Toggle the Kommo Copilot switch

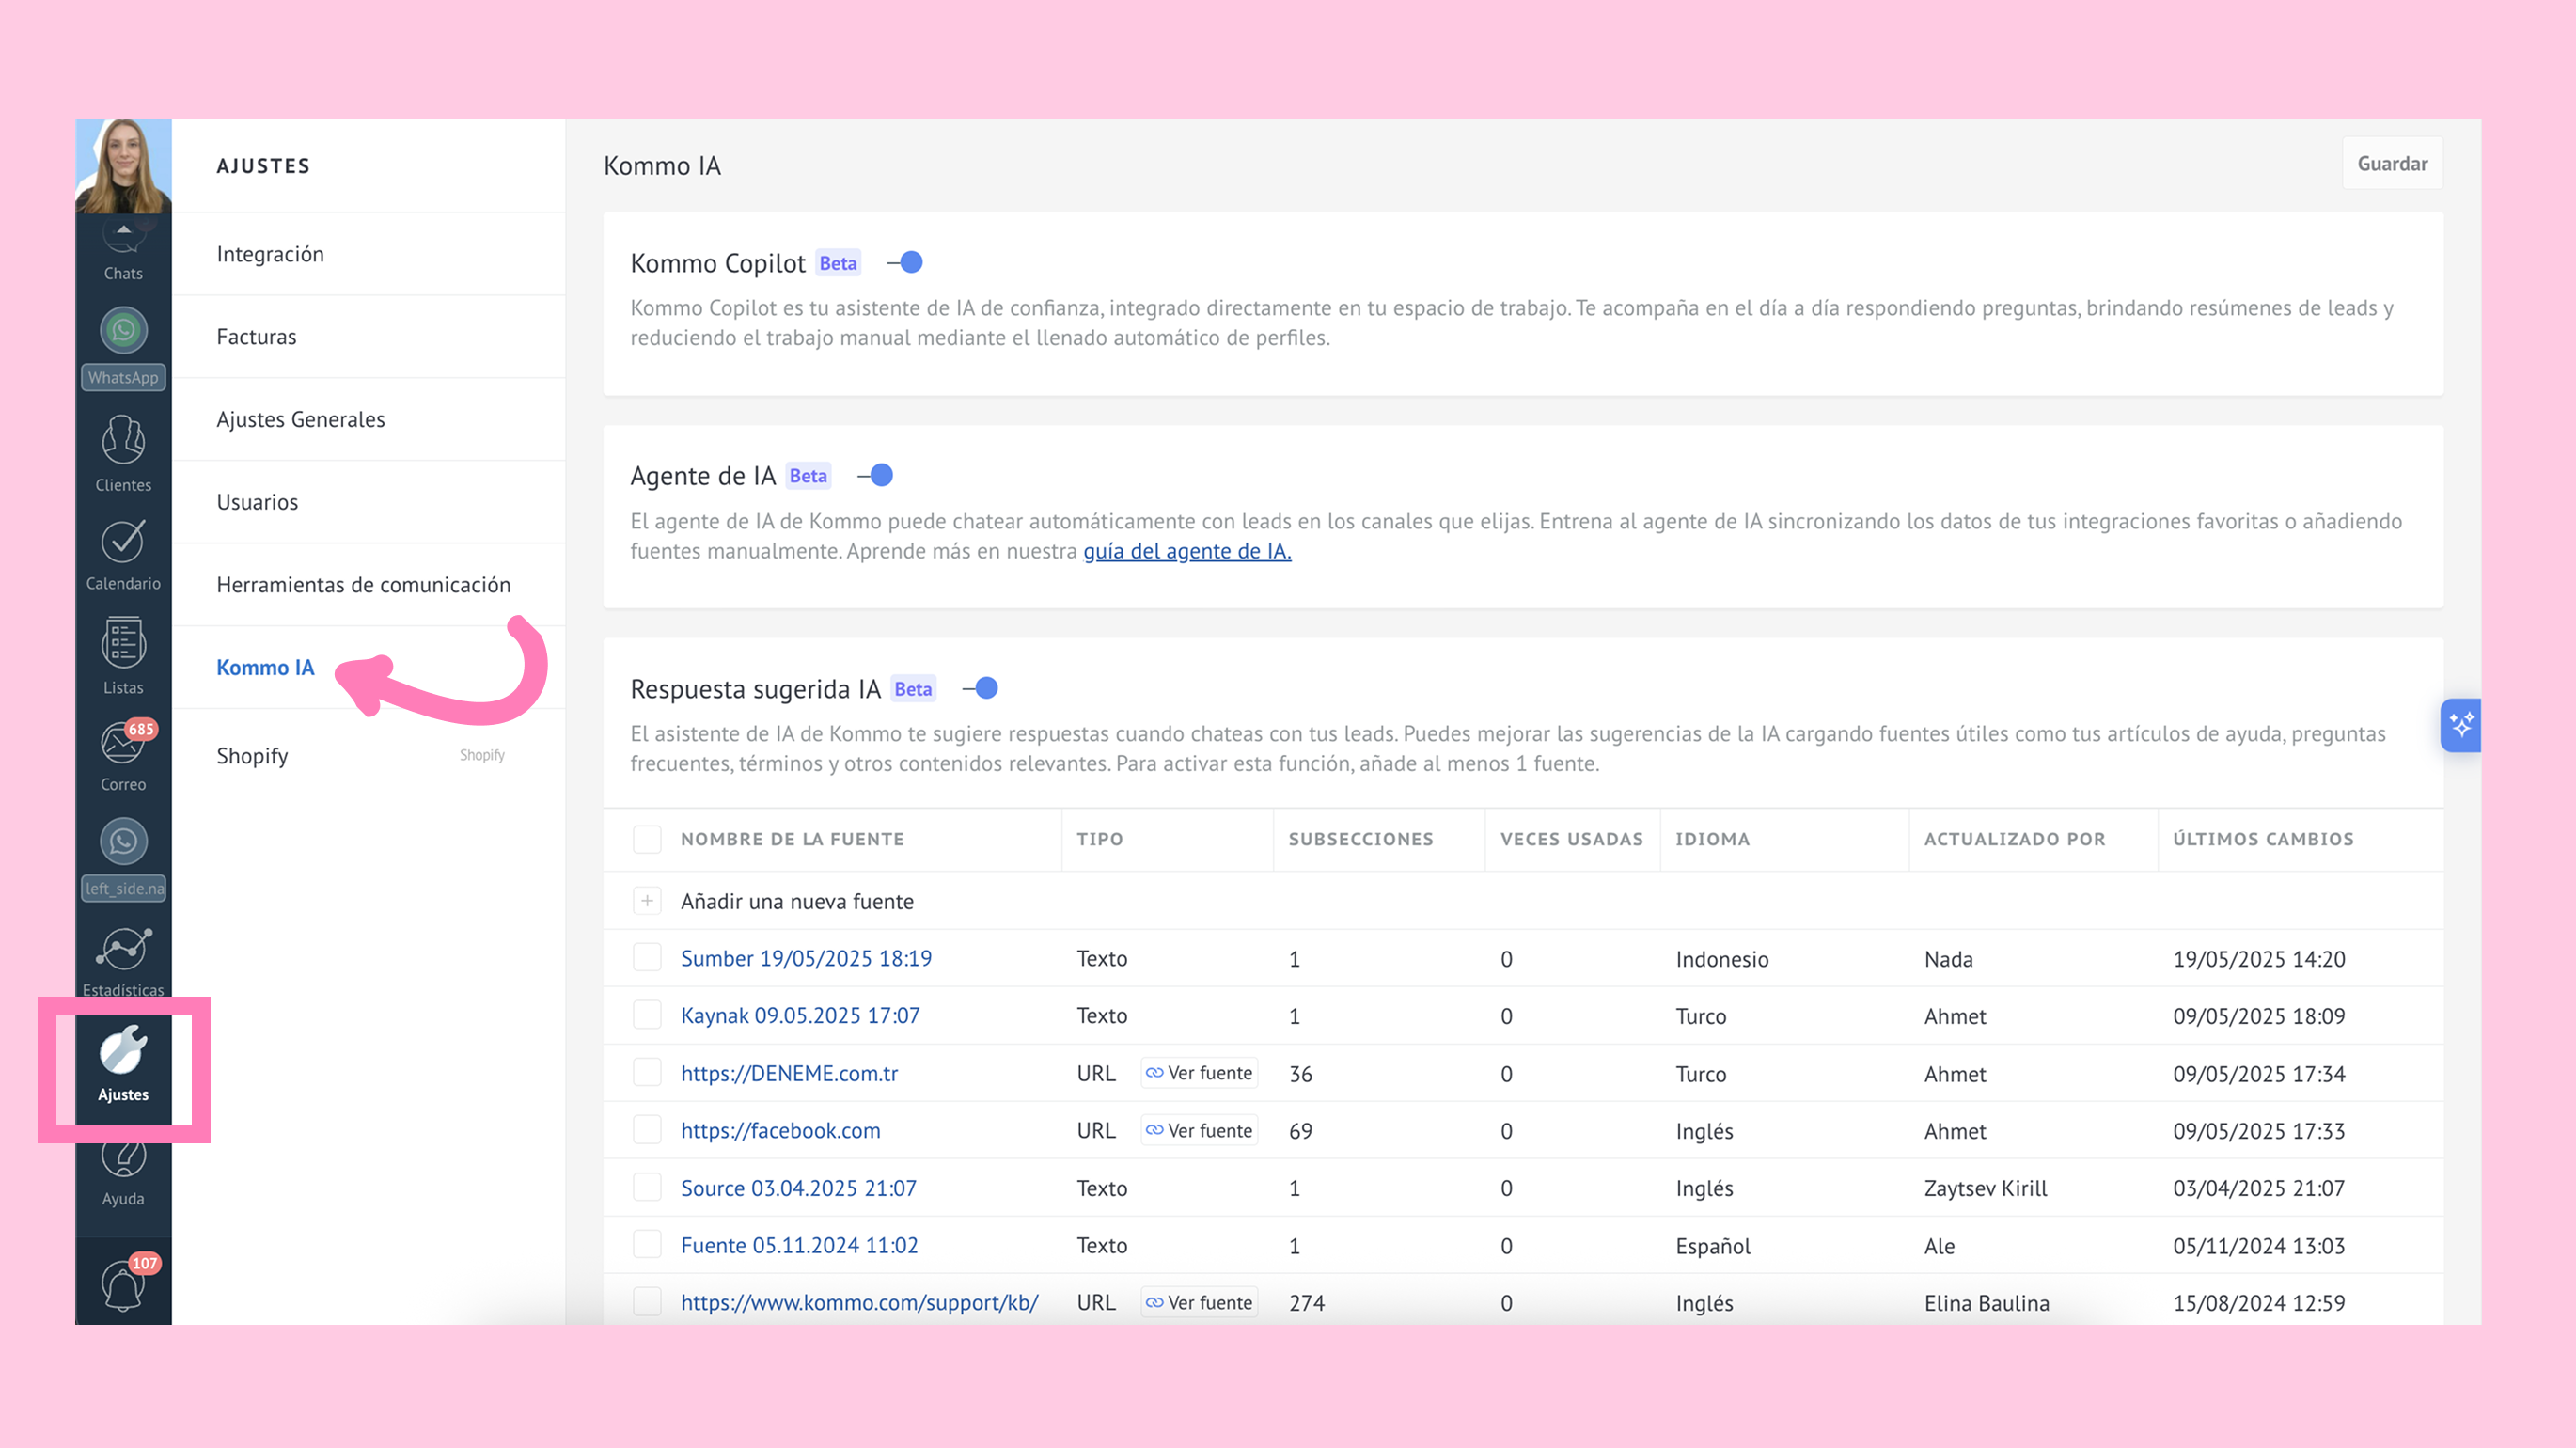[x=905, y=263]
